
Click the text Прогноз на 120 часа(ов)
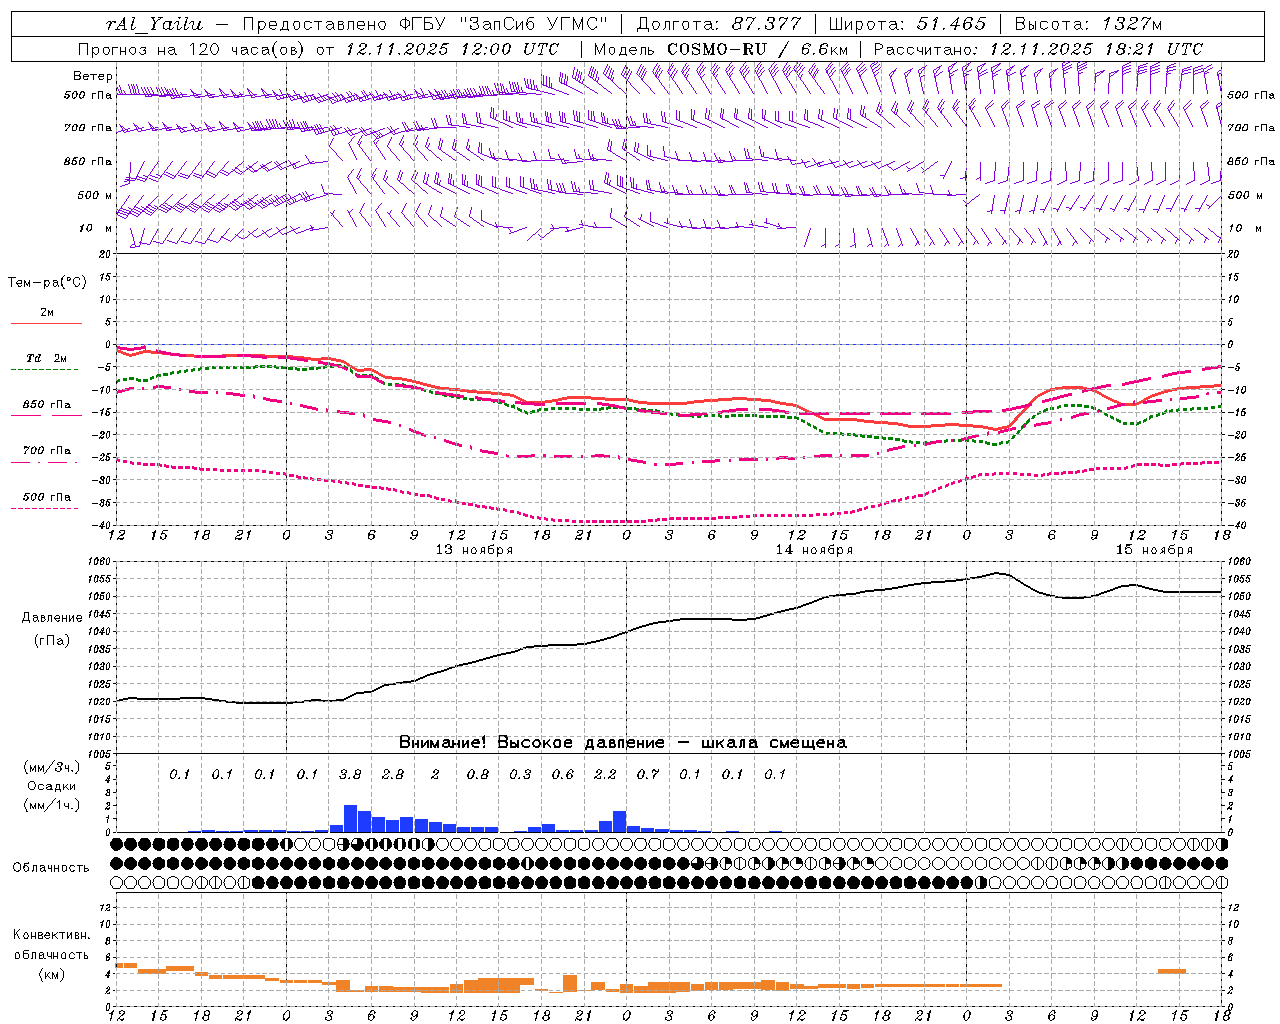pos(192,49)
